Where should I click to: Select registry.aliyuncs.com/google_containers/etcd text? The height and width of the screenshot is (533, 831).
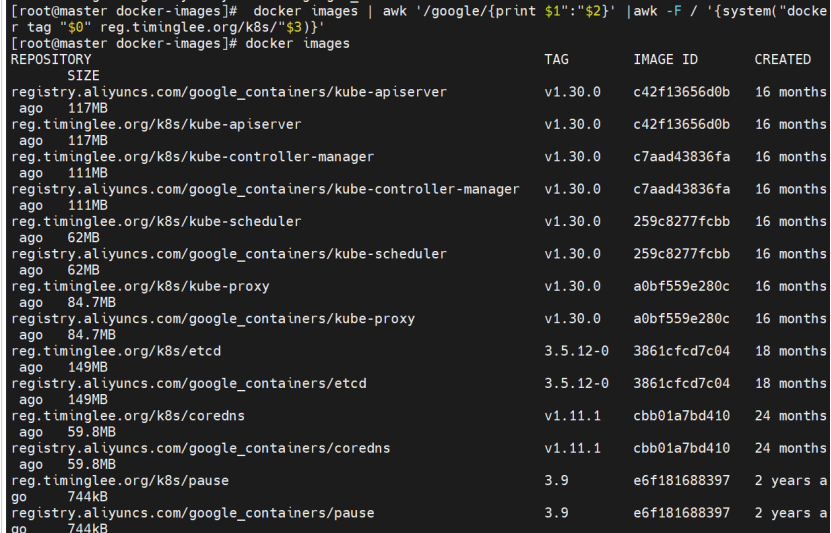pyautogui.click(x=188, y=383)
